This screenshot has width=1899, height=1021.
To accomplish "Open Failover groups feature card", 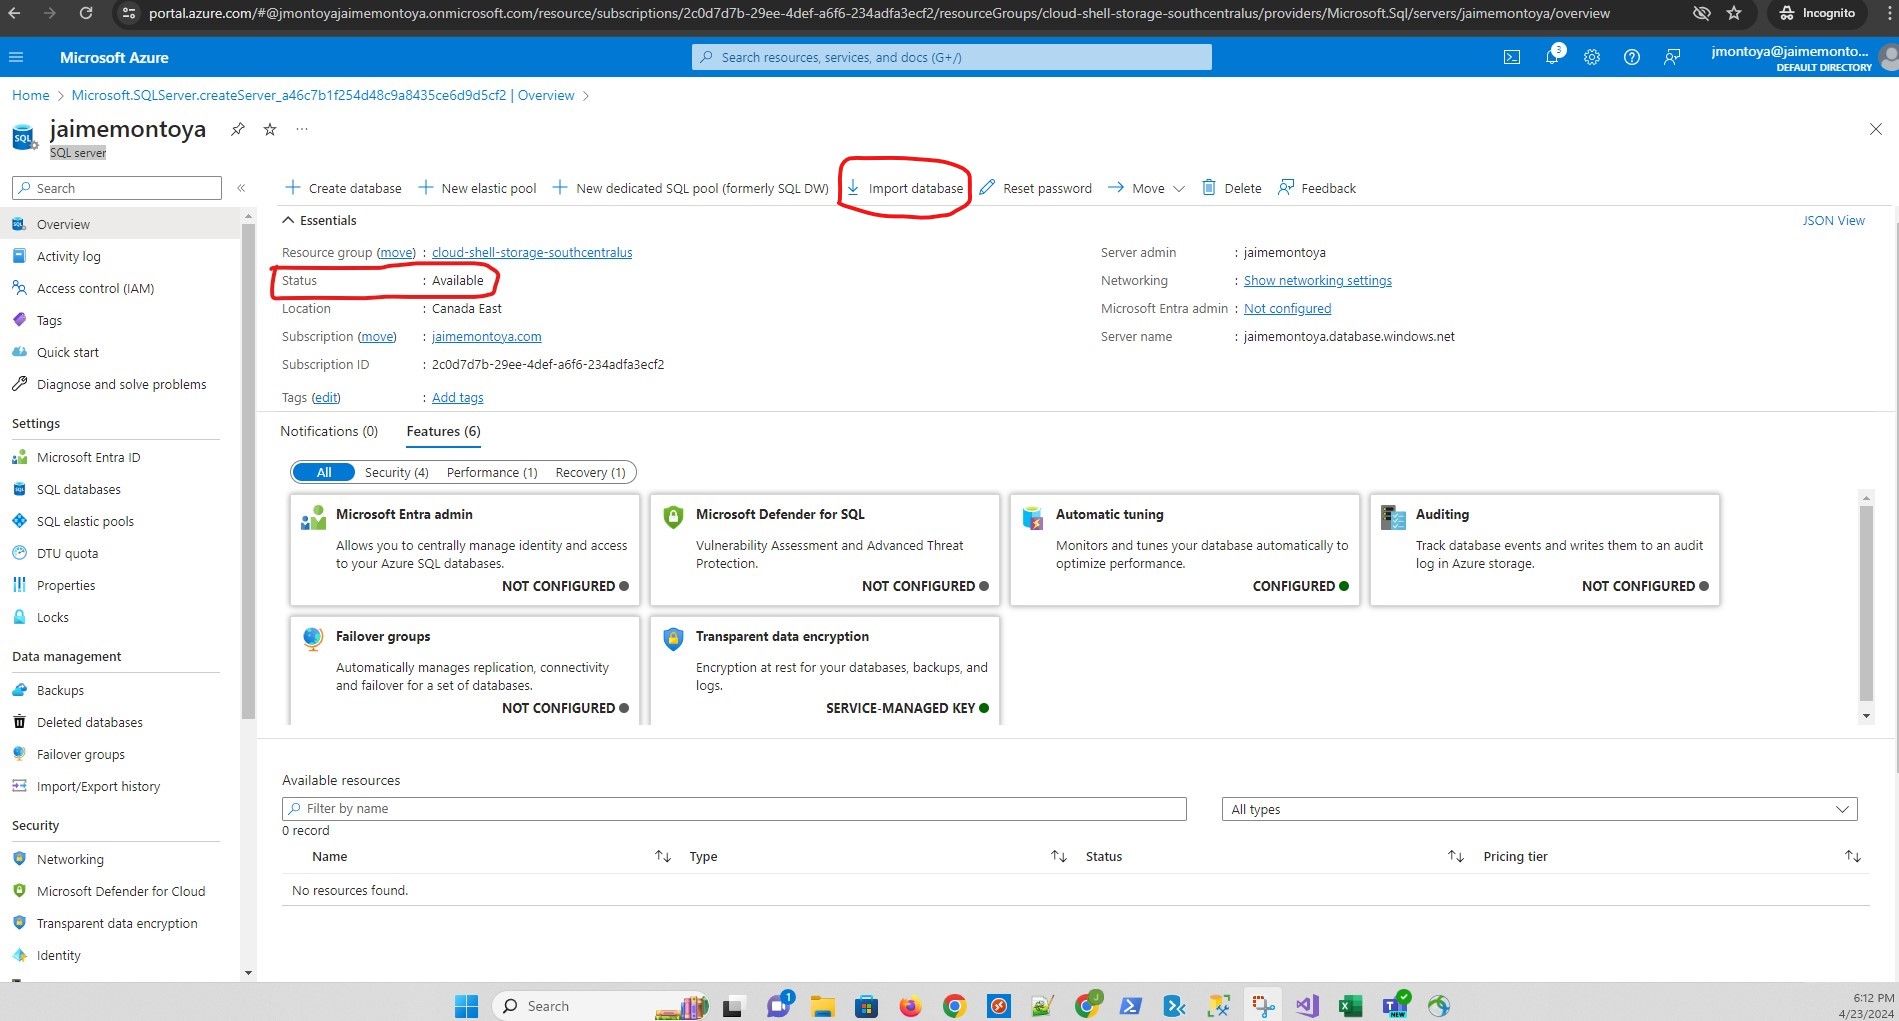I will 465,670.
